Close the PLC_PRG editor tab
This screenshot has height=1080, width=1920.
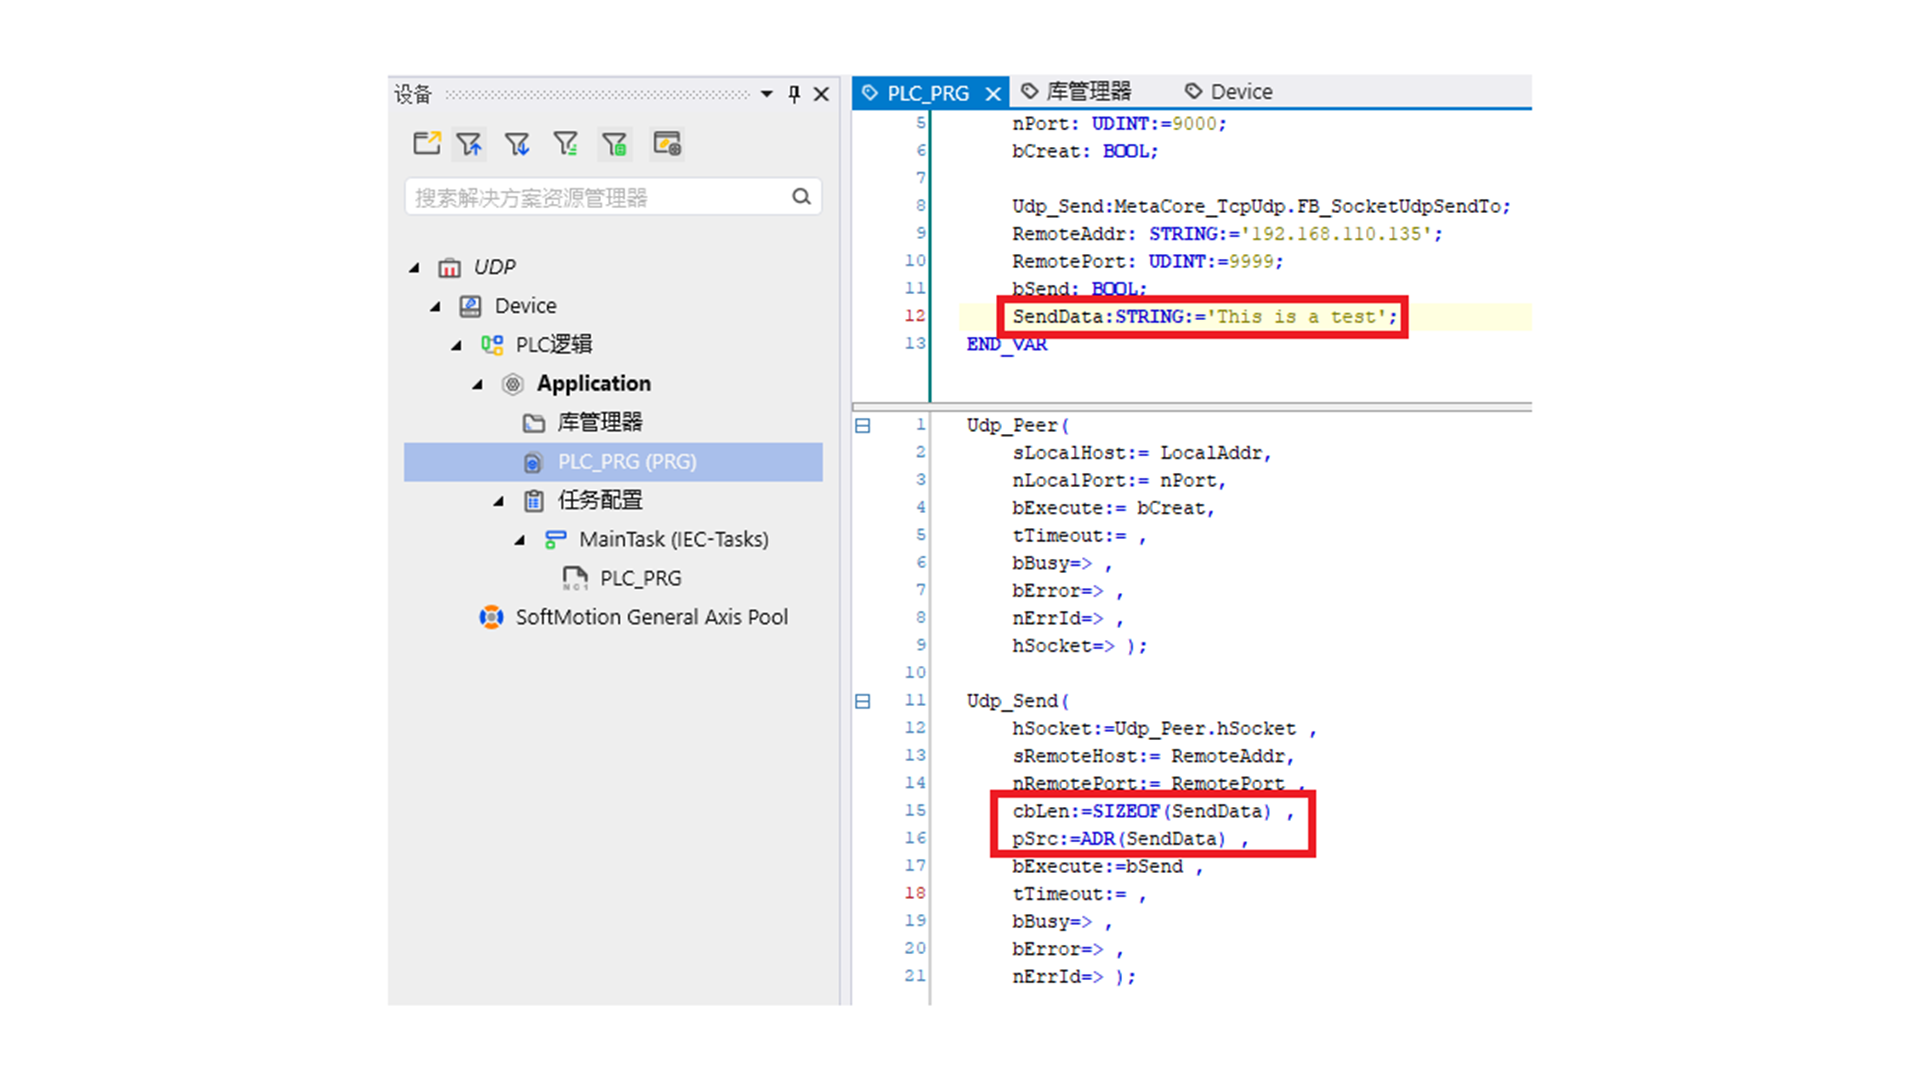click(993, 94)
